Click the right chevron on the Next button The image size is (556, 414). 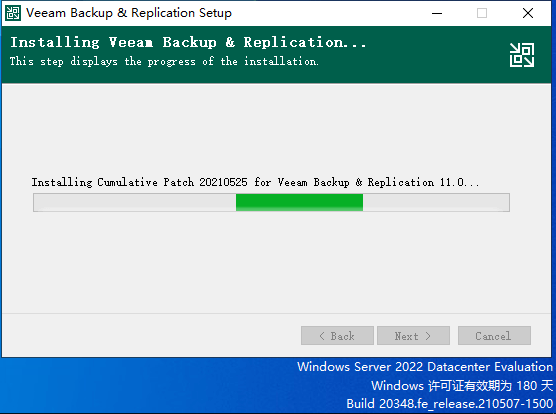428,336
